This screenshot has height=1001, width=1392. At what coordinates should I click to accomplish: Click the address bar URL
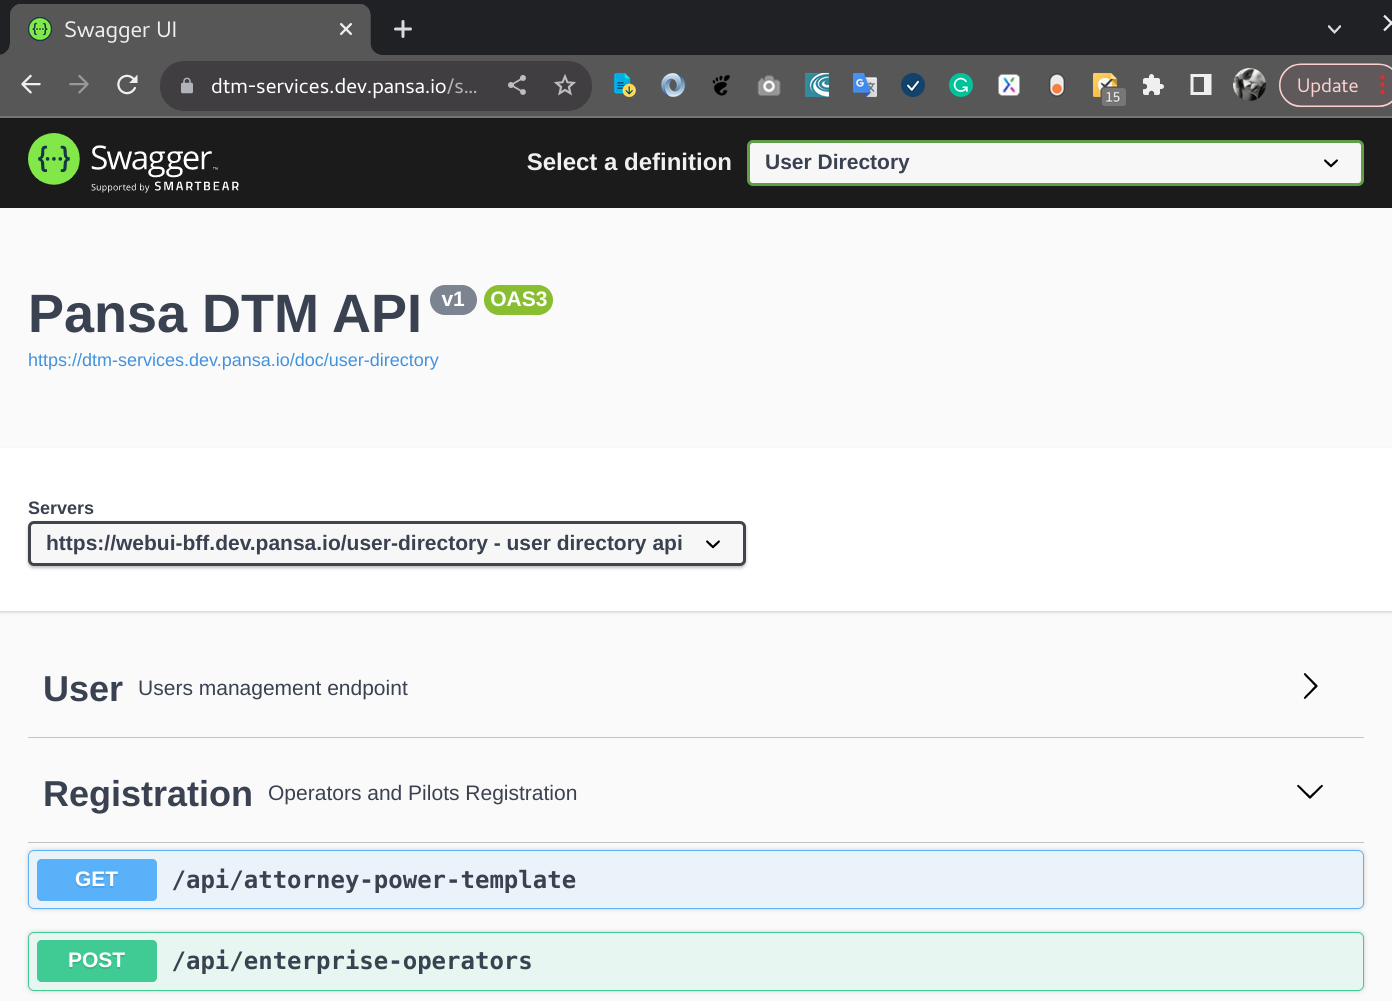click(x=344, y=86)
